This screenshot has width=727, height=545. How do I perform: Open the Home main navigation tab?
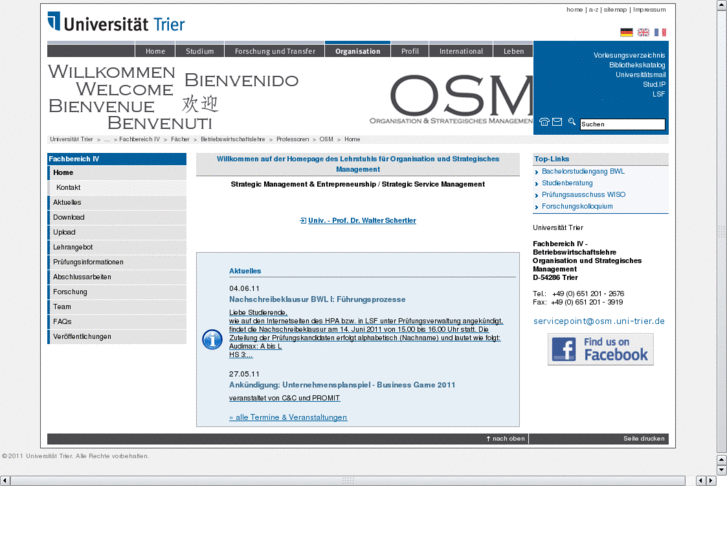155,51
